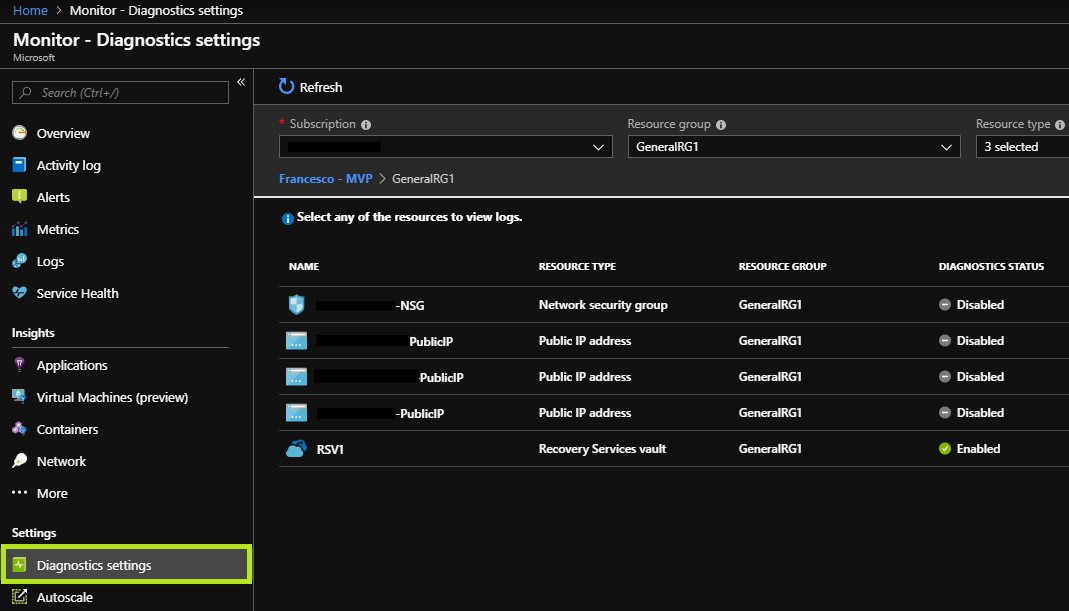Click the Subscription info icon
The width and height of the screenshot is (1069, 611).
click(x=366, y=125)
